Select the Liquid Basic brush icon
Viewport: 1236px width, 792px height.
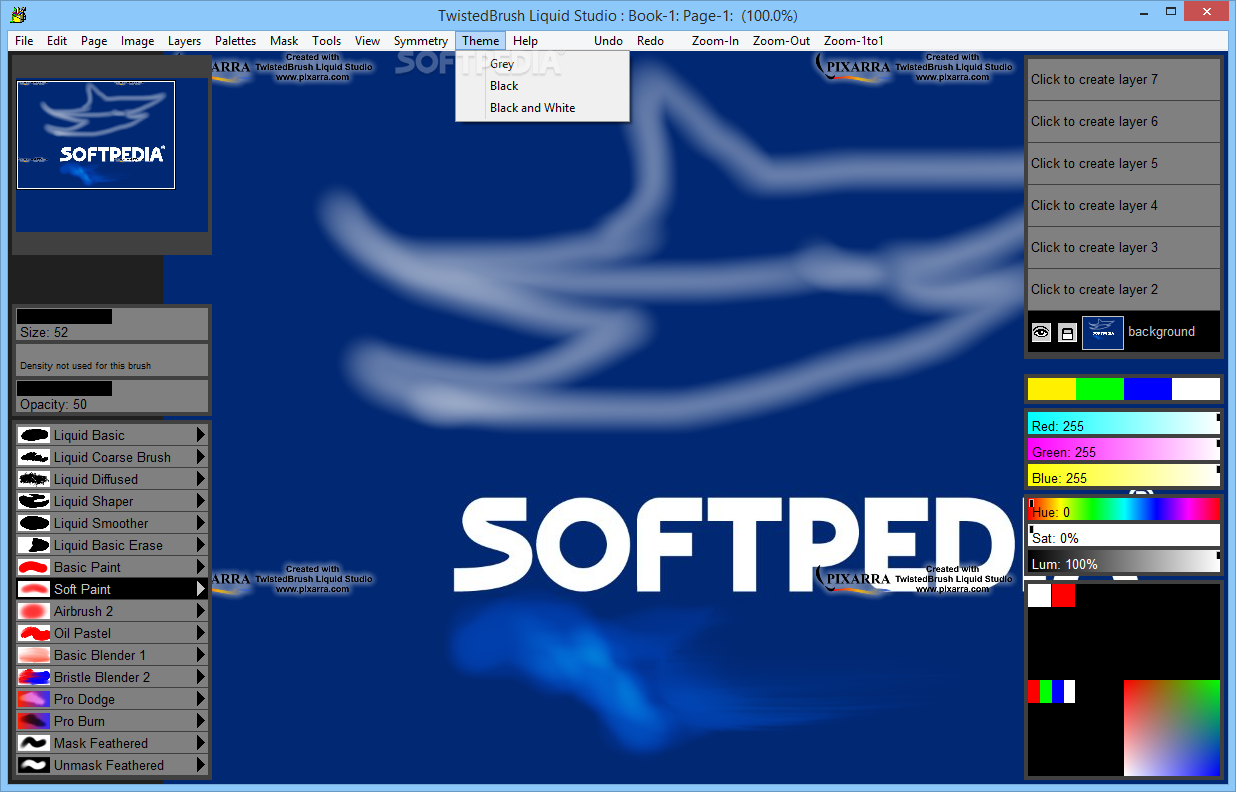[34, 435]
